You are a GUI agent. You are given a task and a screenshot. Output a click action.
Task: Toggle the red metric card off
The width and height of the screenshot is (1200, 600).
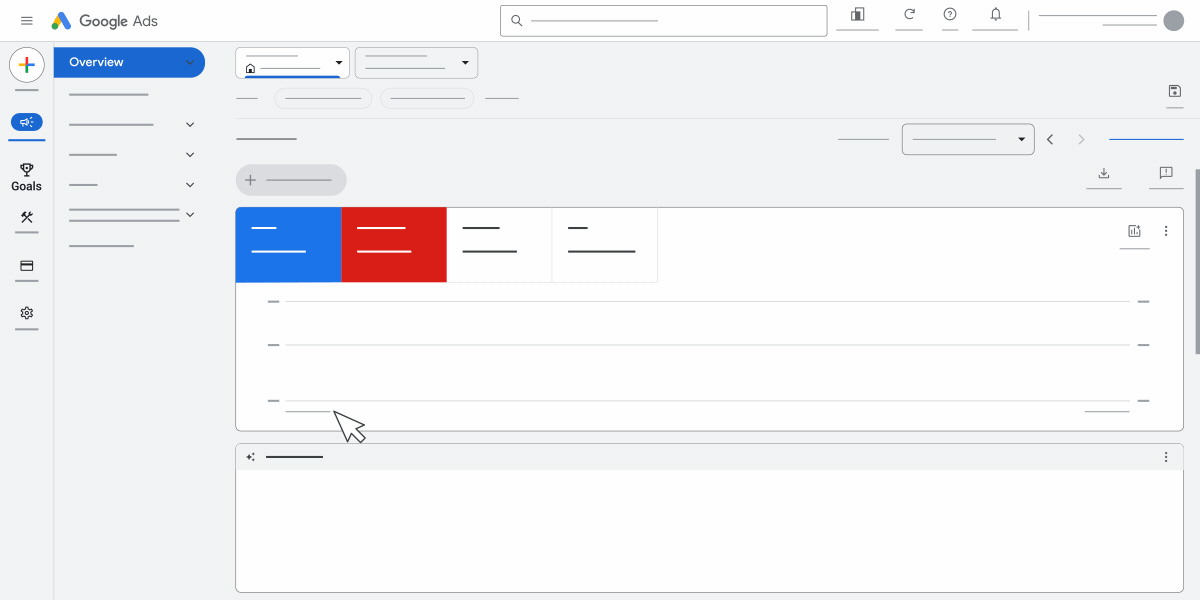pos(393,244)
